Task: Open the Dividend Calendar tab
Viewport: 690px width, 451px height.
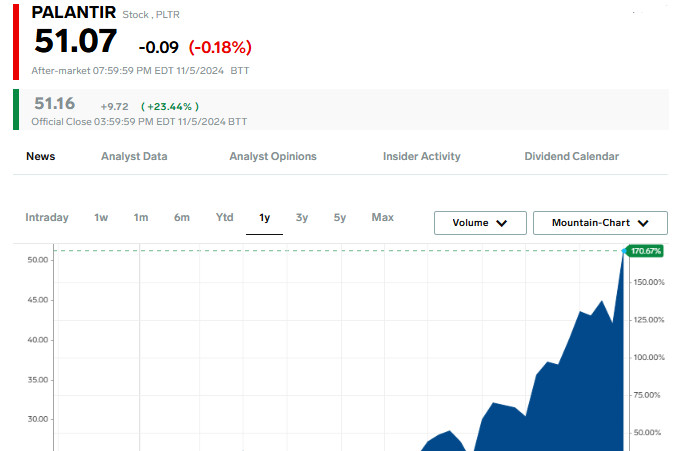Action: [x=572, y=156]
